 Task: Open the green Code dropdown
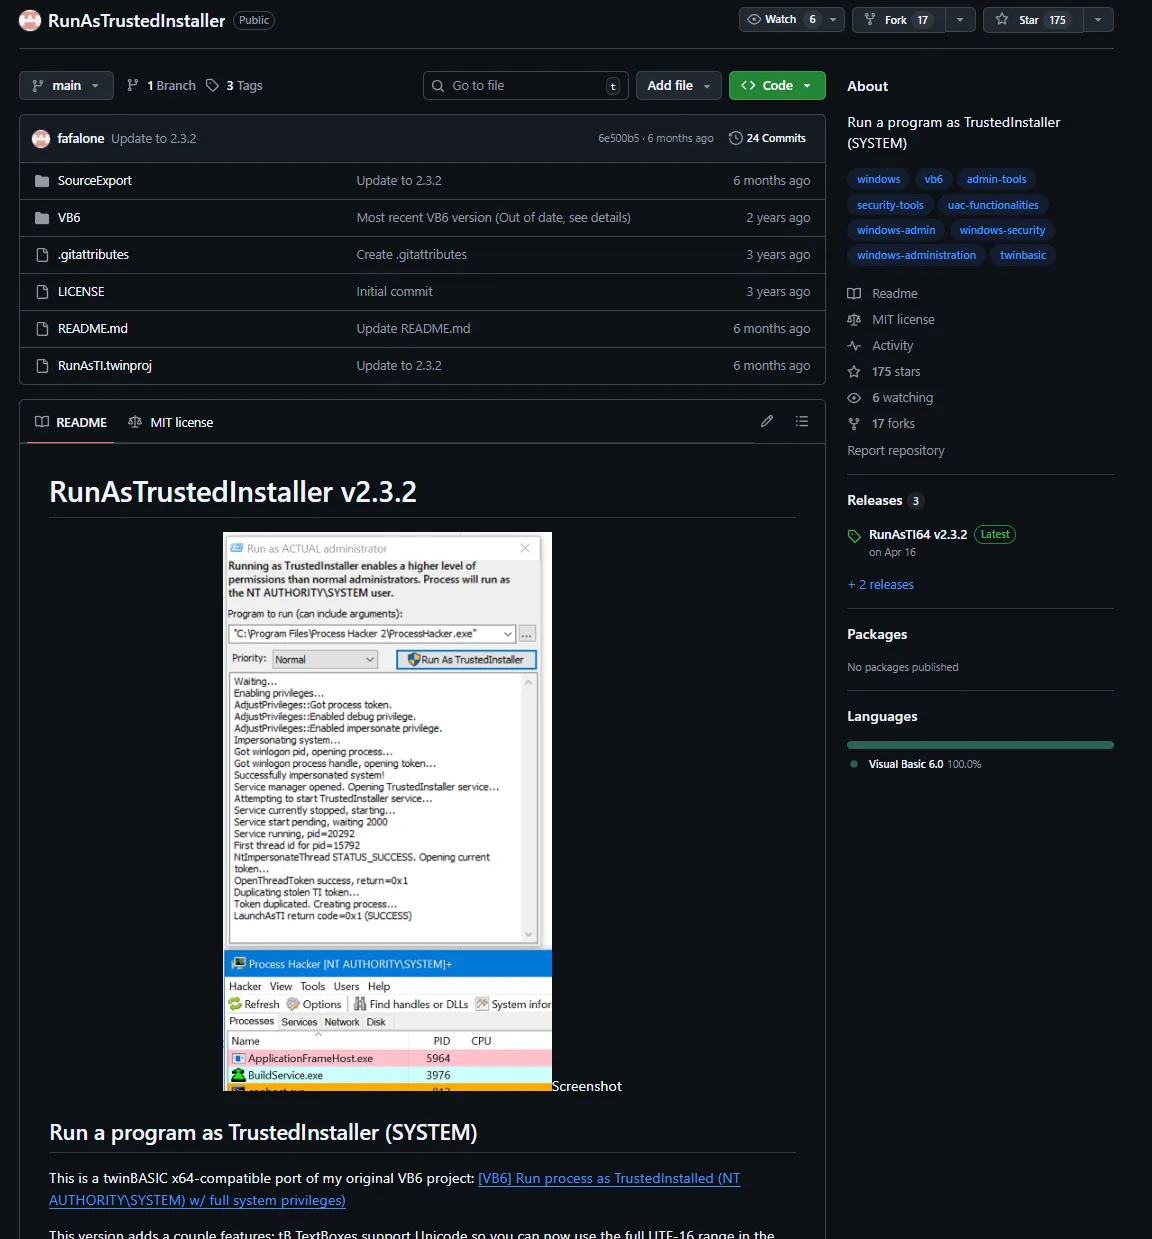point(777,86)
